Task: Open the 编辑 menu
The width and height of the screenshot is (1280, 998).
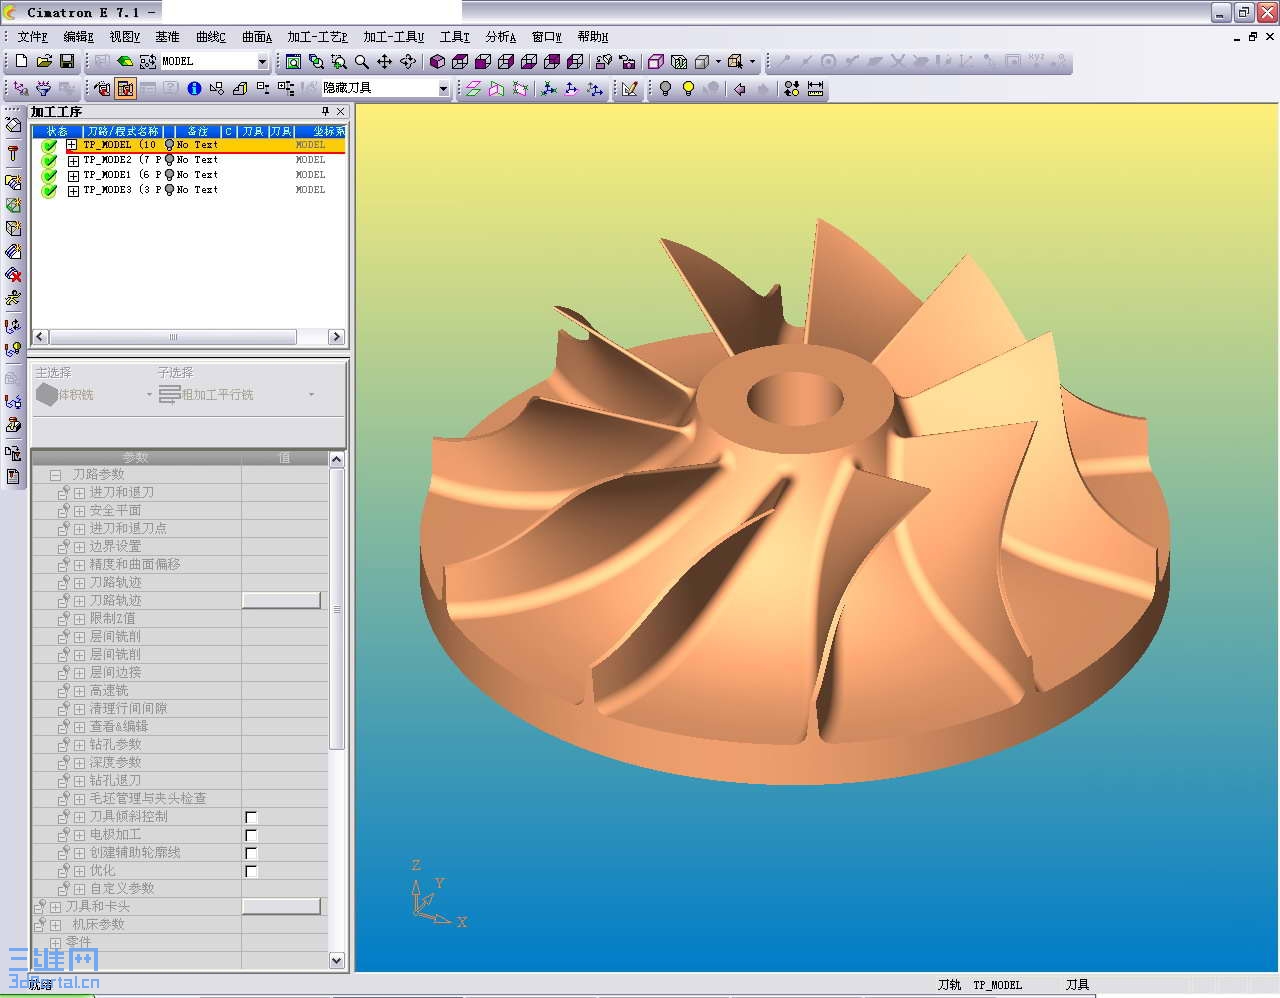Action: 78,37
